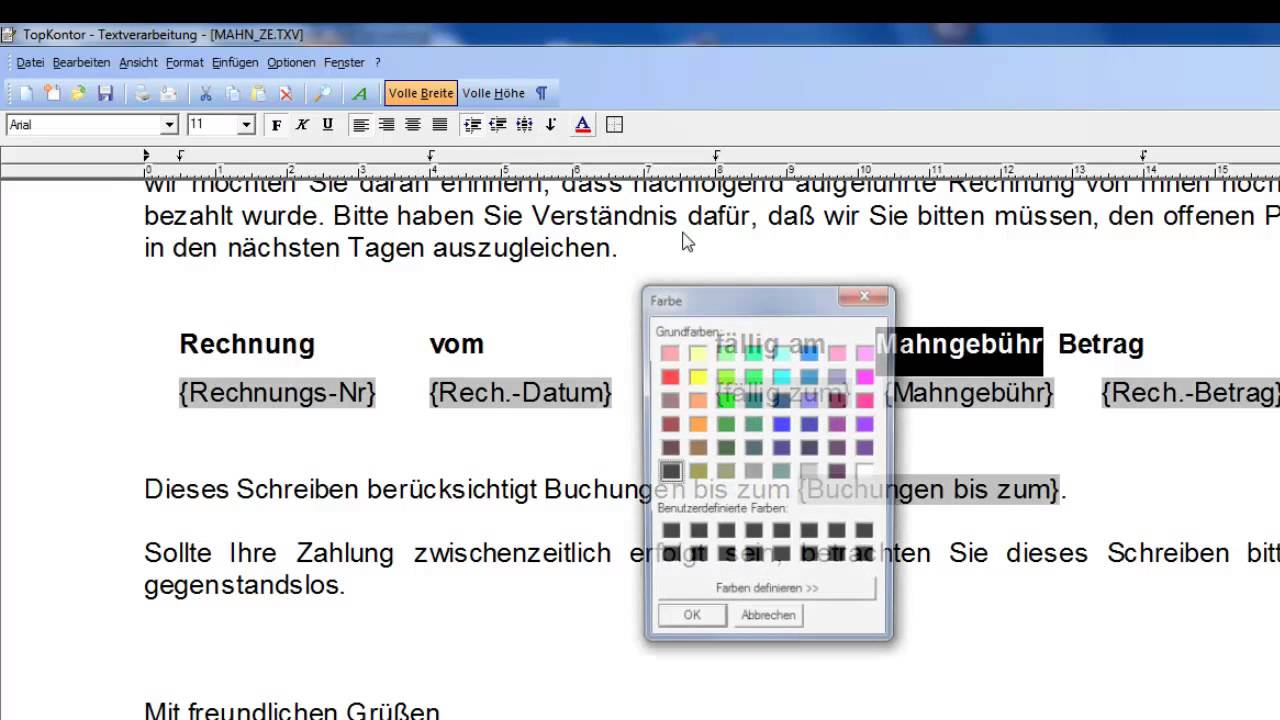Open search with the magnifier icon
This screenshot has height=720, width=1280.
[x=322, y=93]
